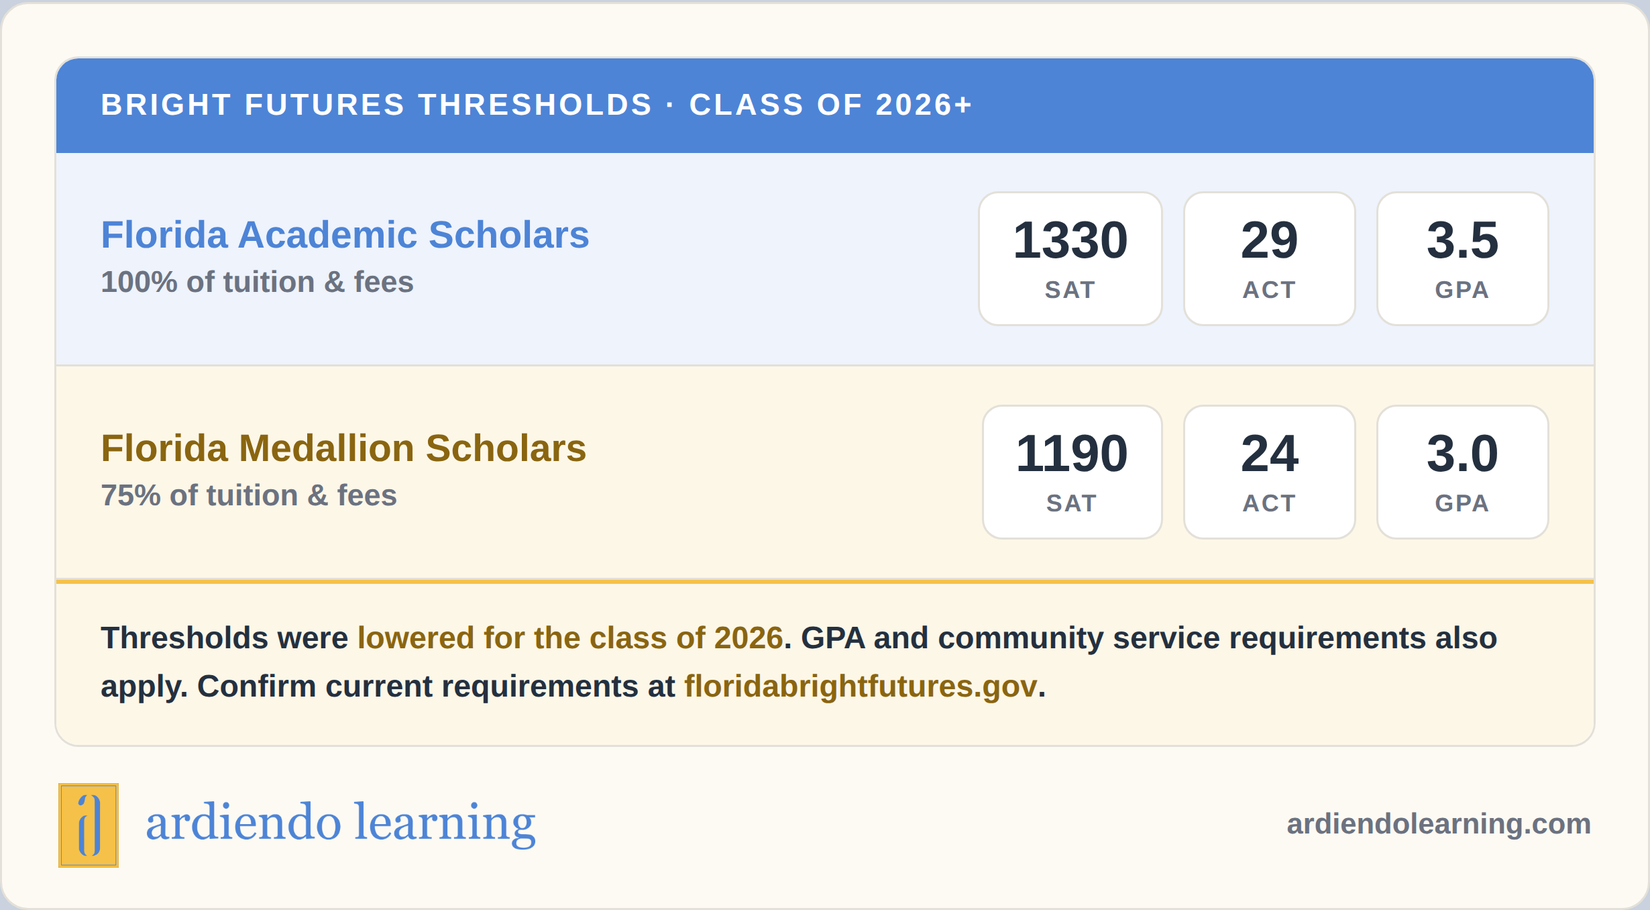Click the Florida Academic Scholars heading

(x=345, y=235)
